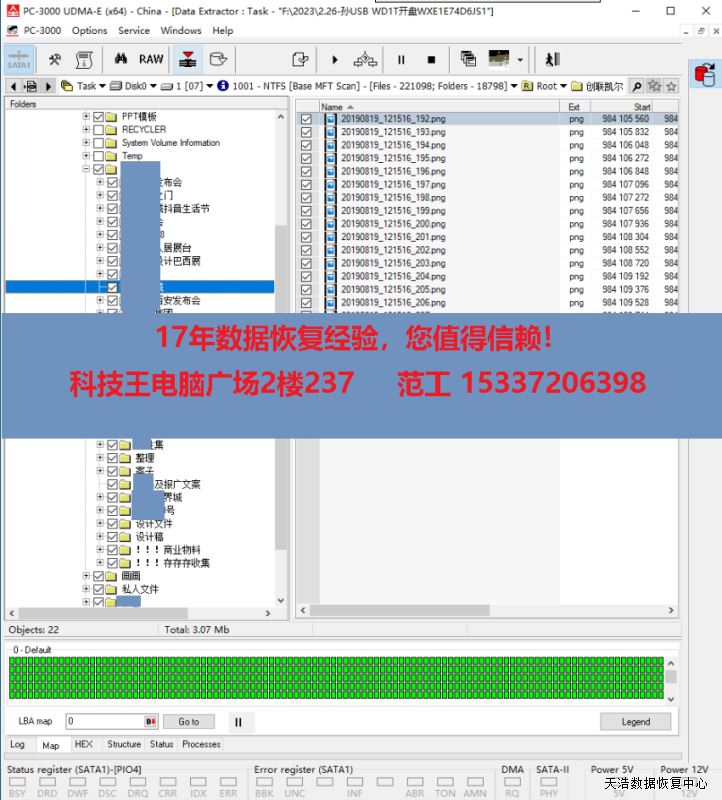Click the Legend button
The image size is (722, 800).
click(x=635, y=721)
